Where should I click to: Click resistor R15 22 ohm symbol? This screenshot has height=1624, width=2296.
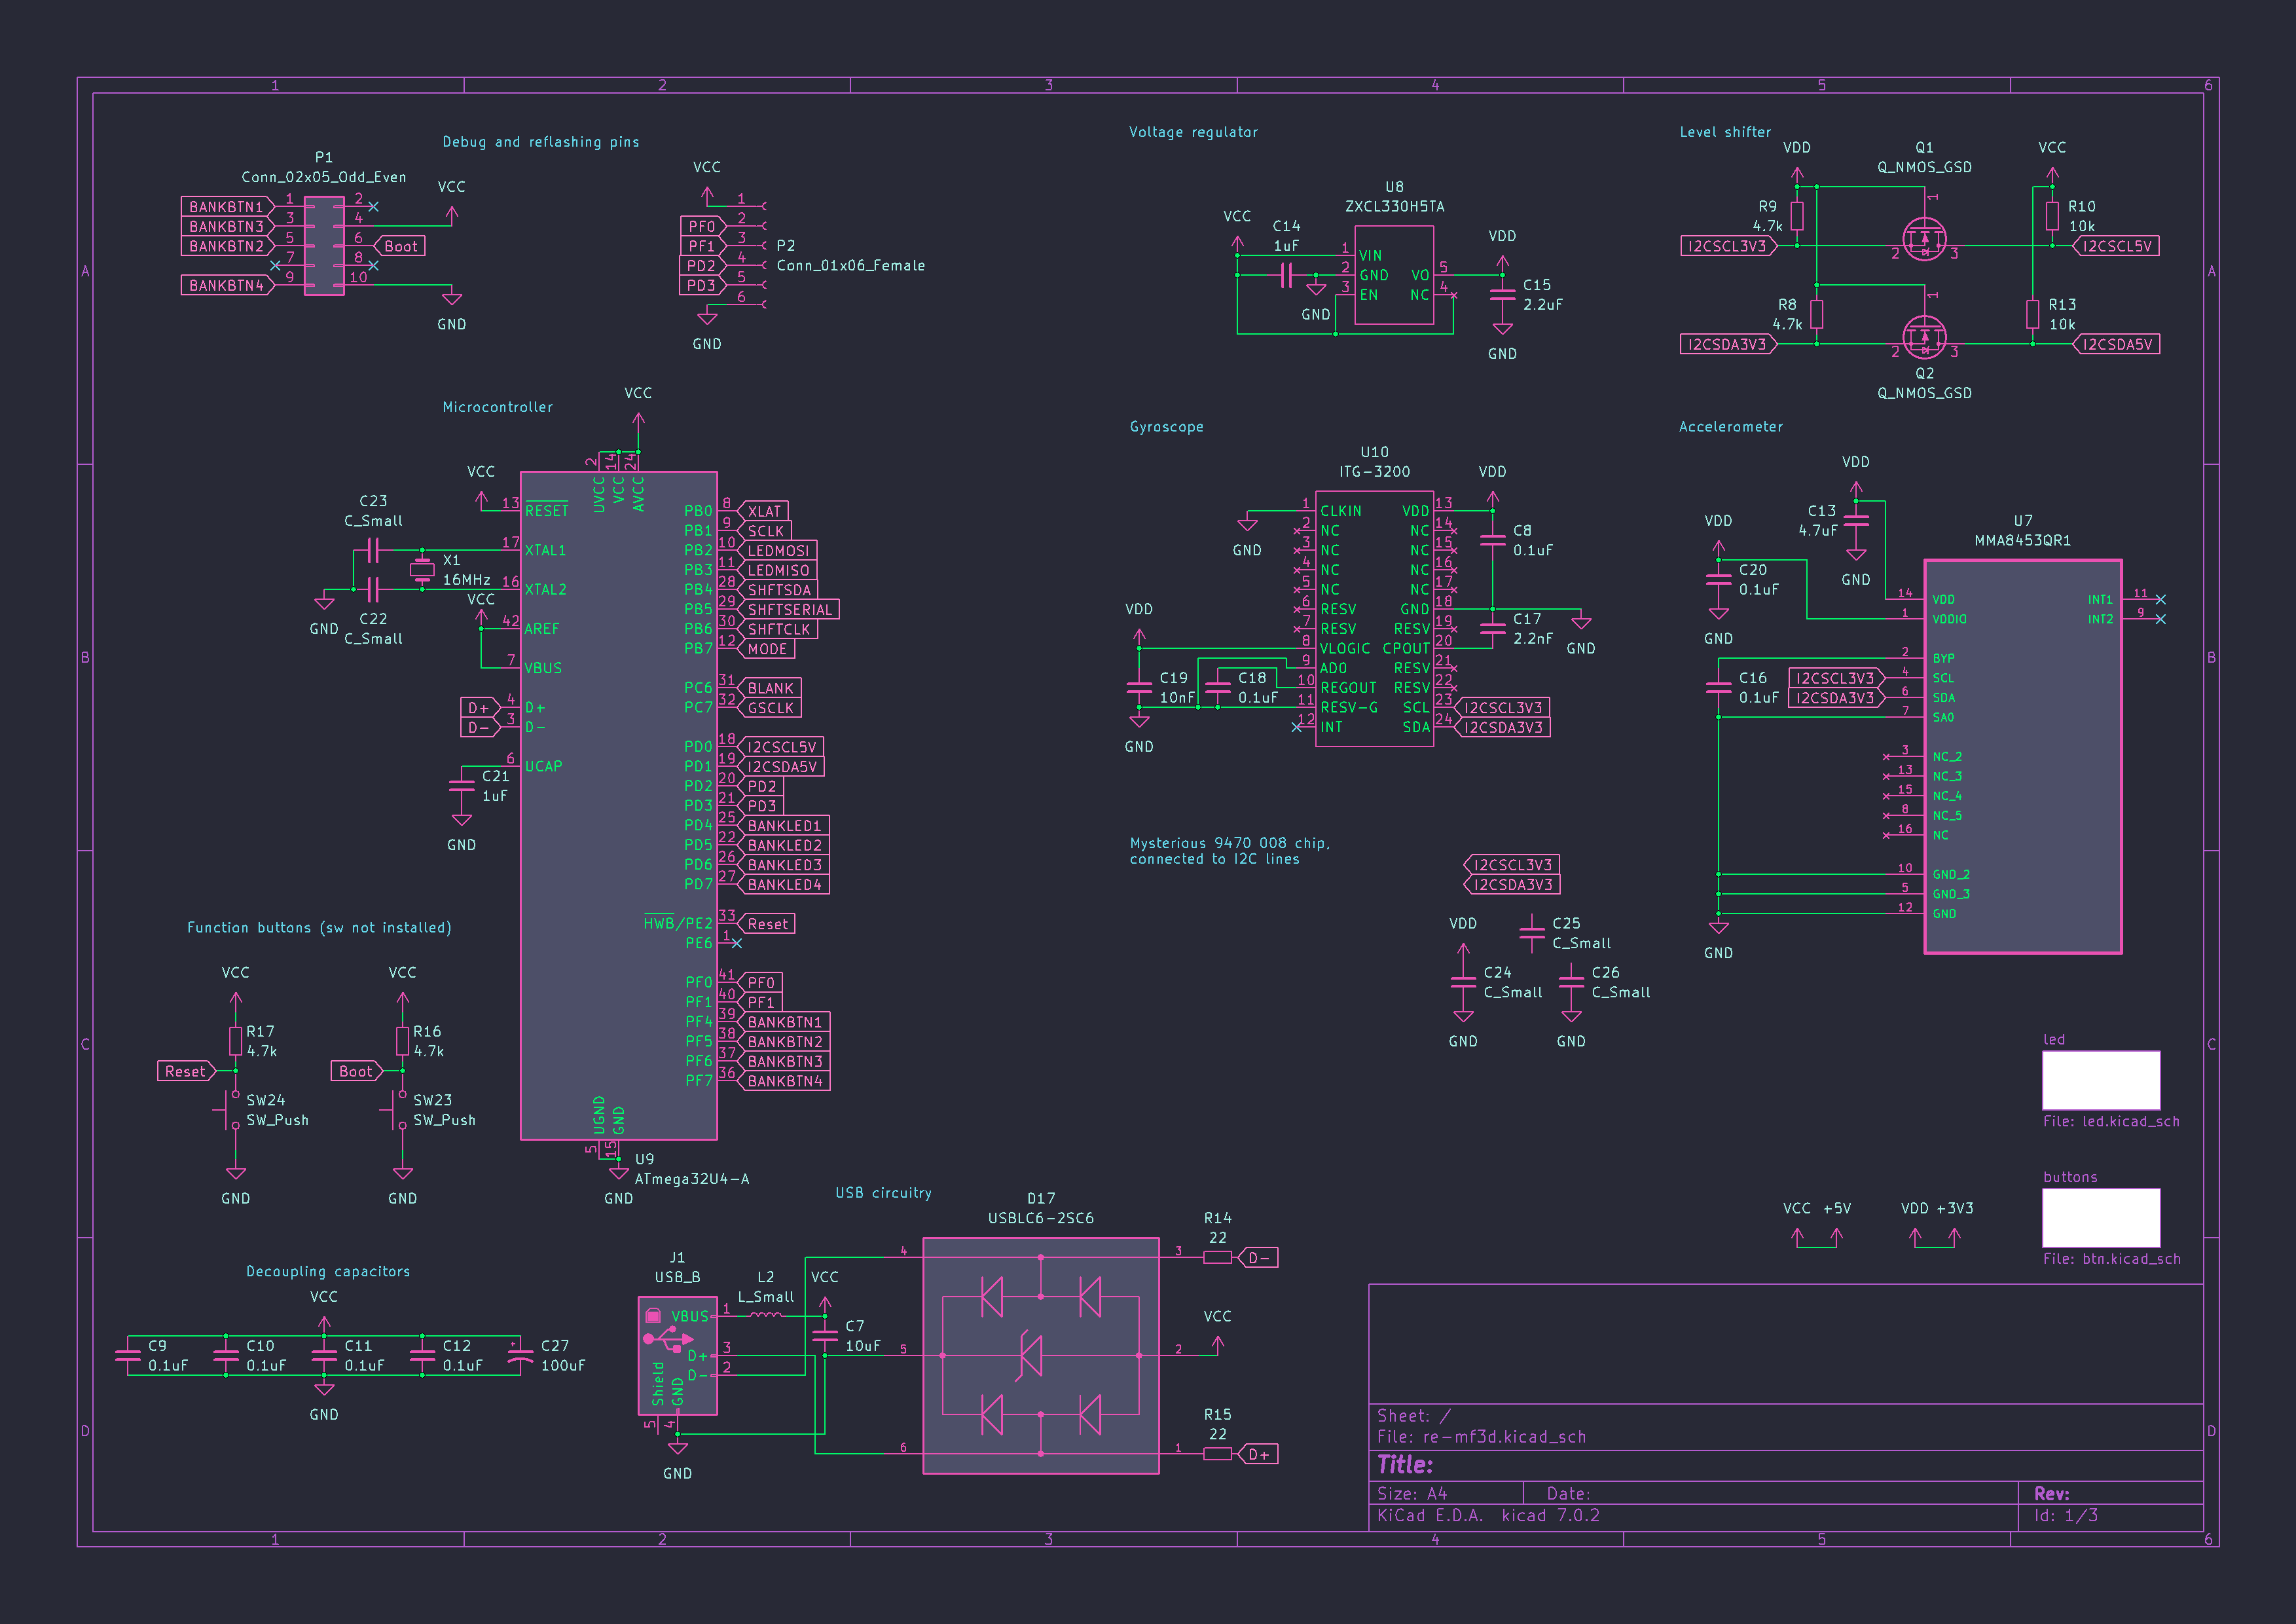click(x=1217, y=1453)
